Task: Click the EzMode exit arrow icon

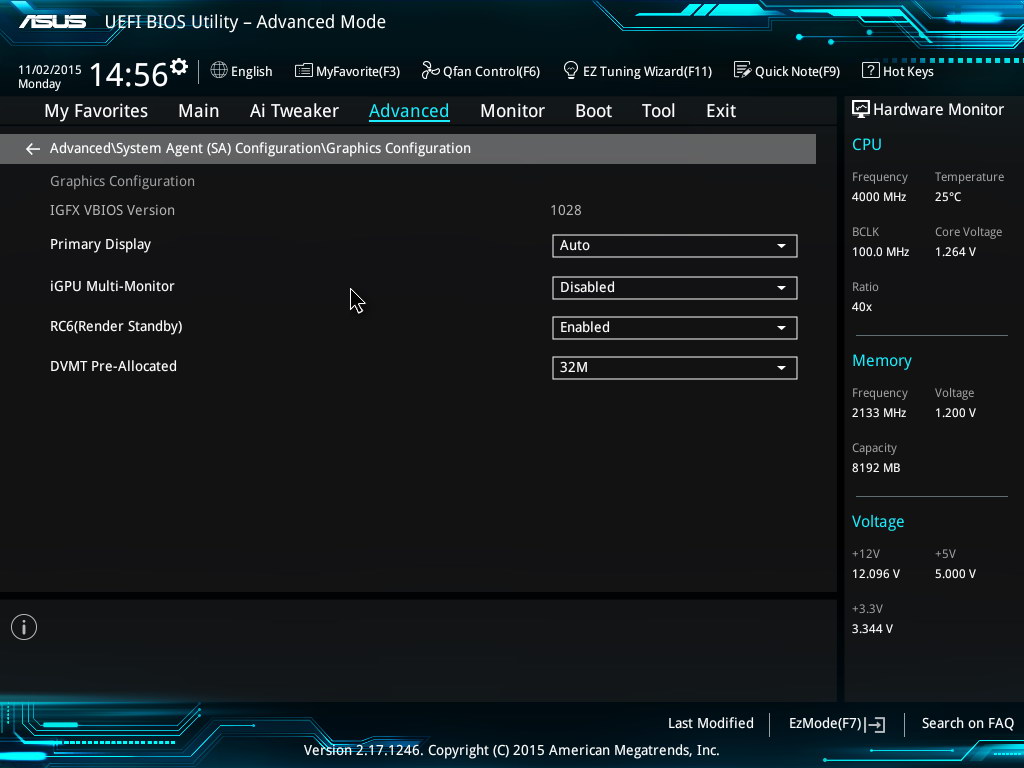Action: [875, 724]
